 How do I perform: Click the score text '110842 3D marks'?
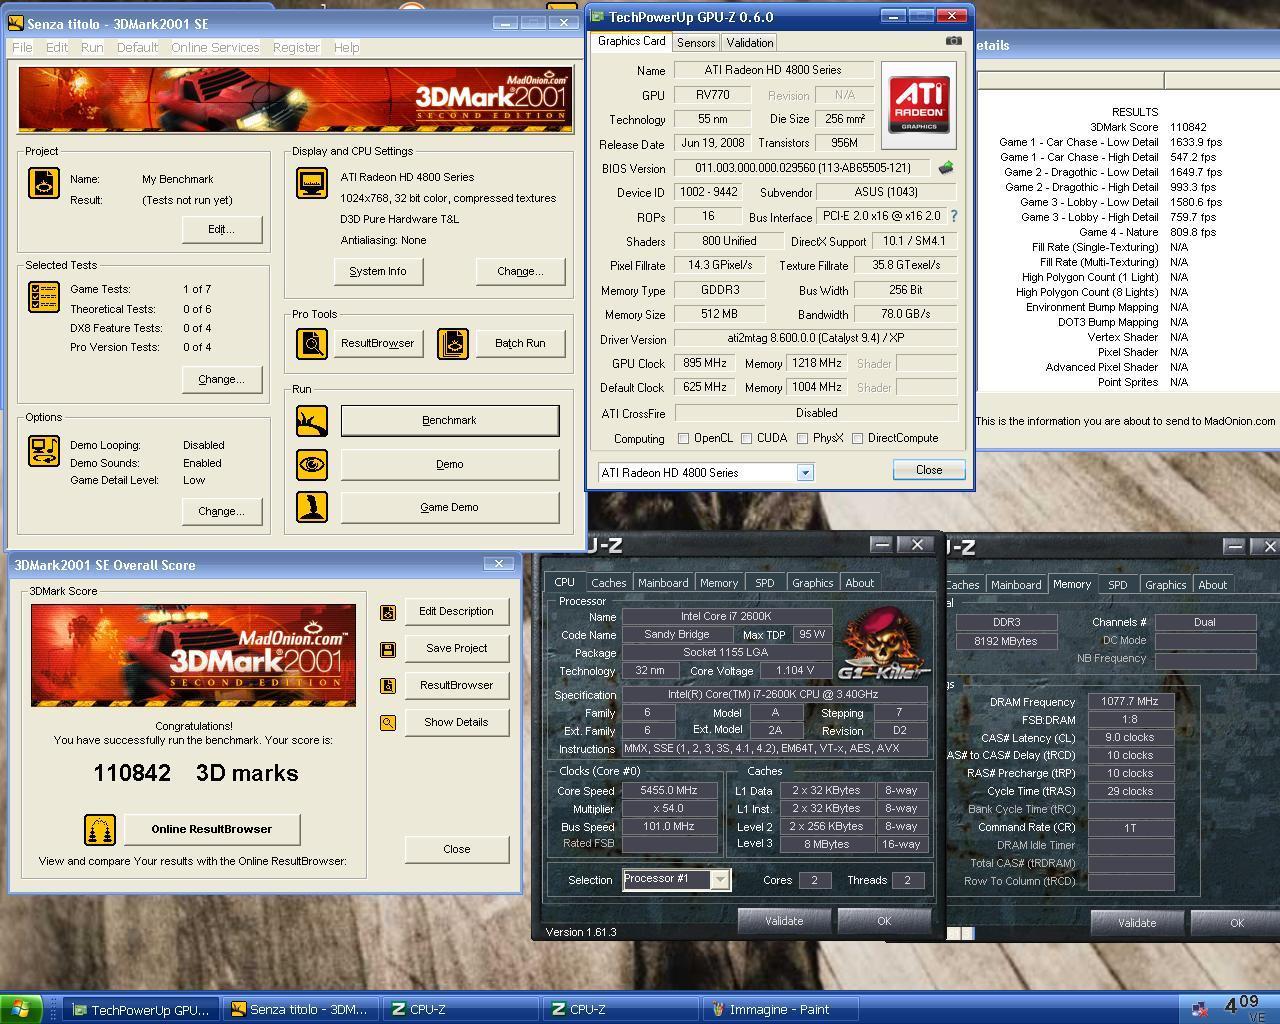pos(196,773)
